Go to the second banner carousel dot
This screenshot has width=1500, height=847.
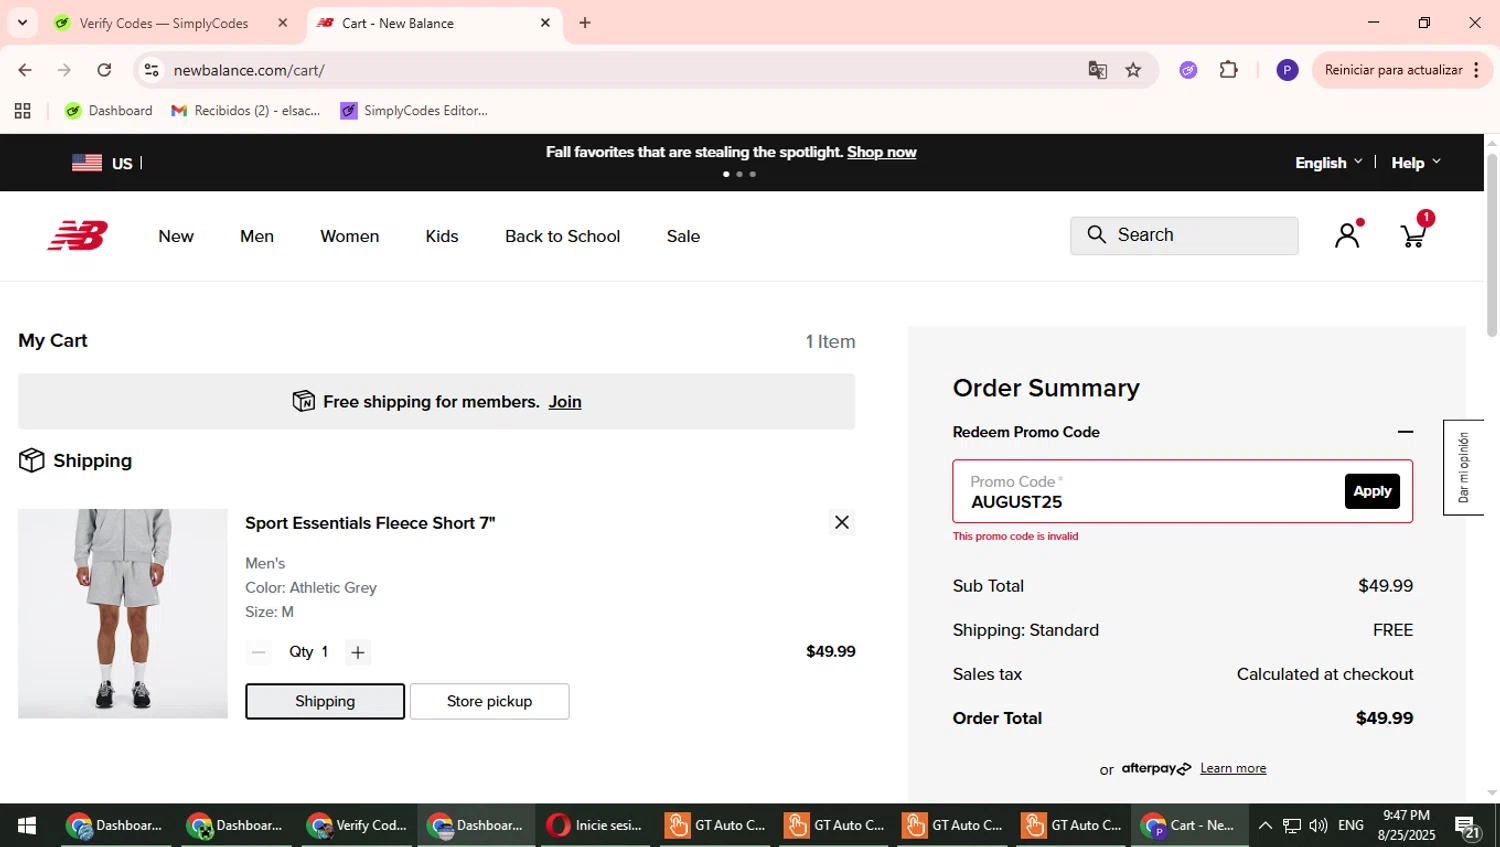pyautogui.click(x=739, y=174)
